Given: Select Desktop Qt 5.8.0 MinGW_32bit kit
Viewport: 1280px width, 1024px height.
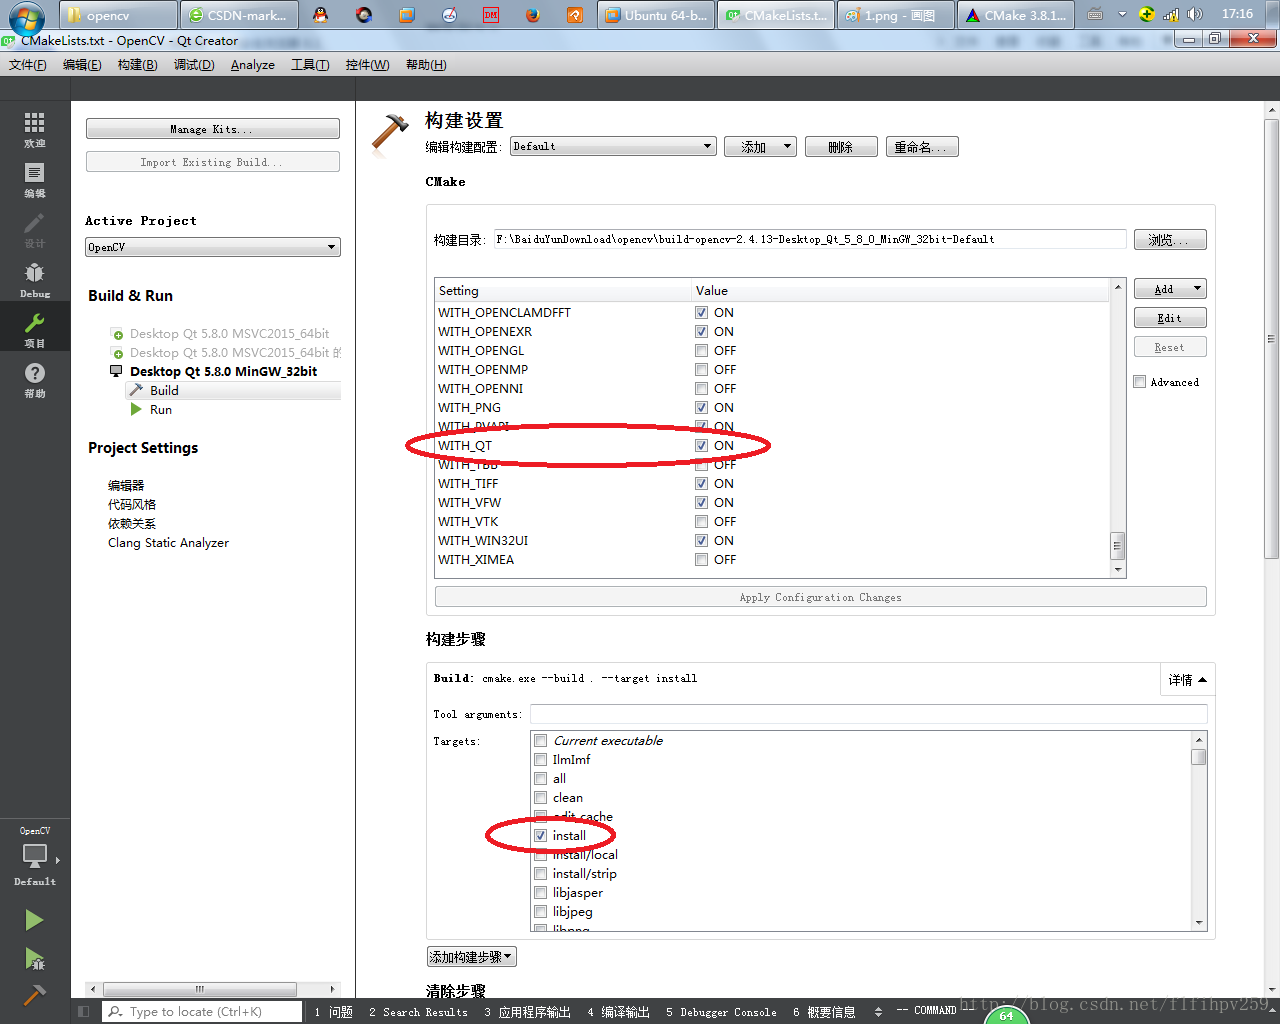Looking at the screenshot, I should (x=223, y=372).
